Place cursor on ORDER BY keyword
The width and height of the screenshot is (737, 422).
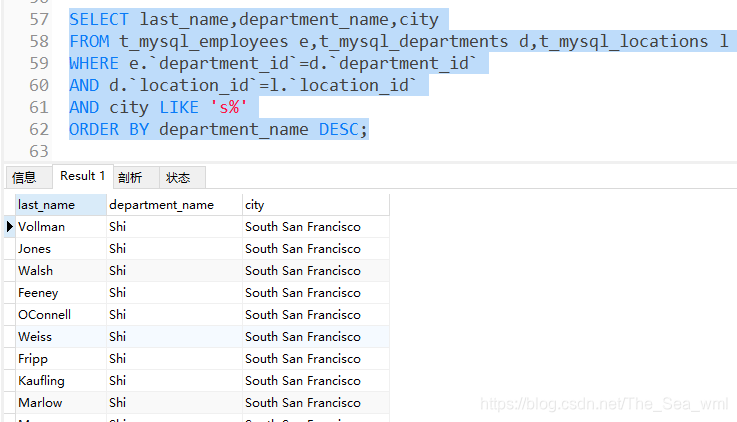[x=109, y=129]
